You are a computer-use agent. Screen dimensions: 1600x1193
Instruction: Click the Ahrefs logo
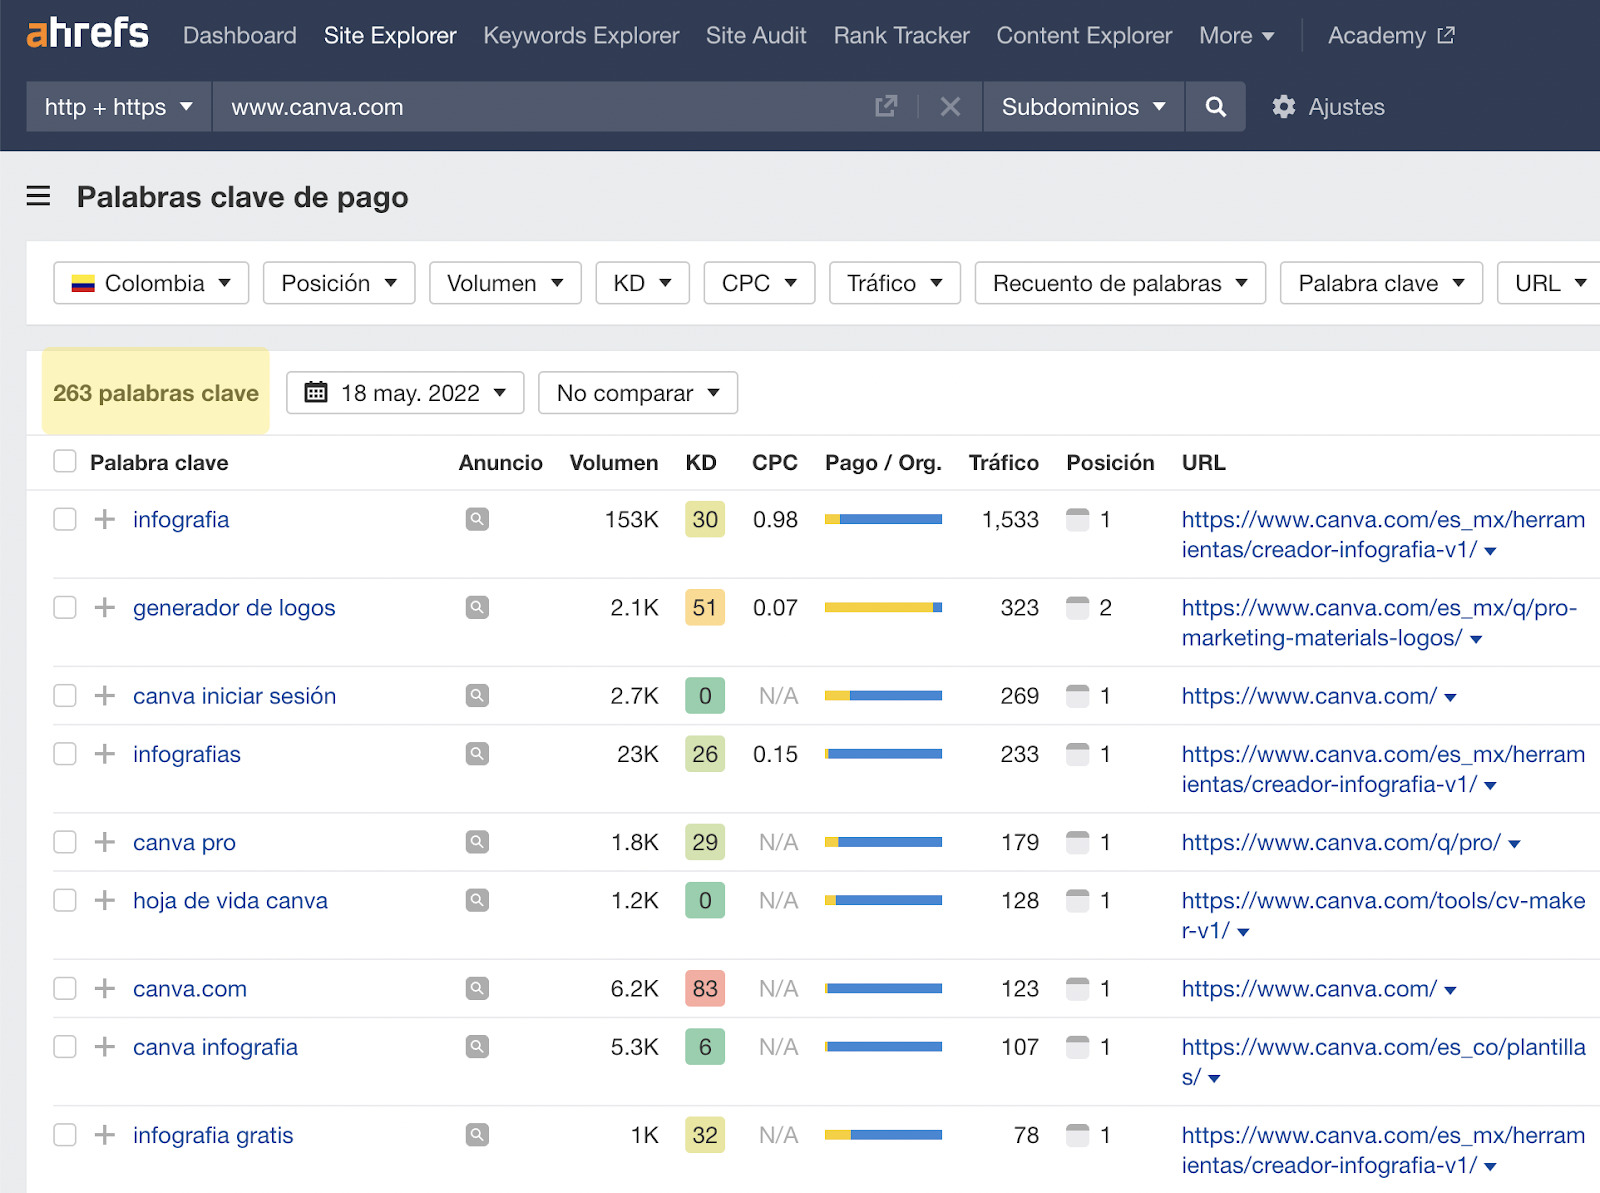tap(87, 34)
